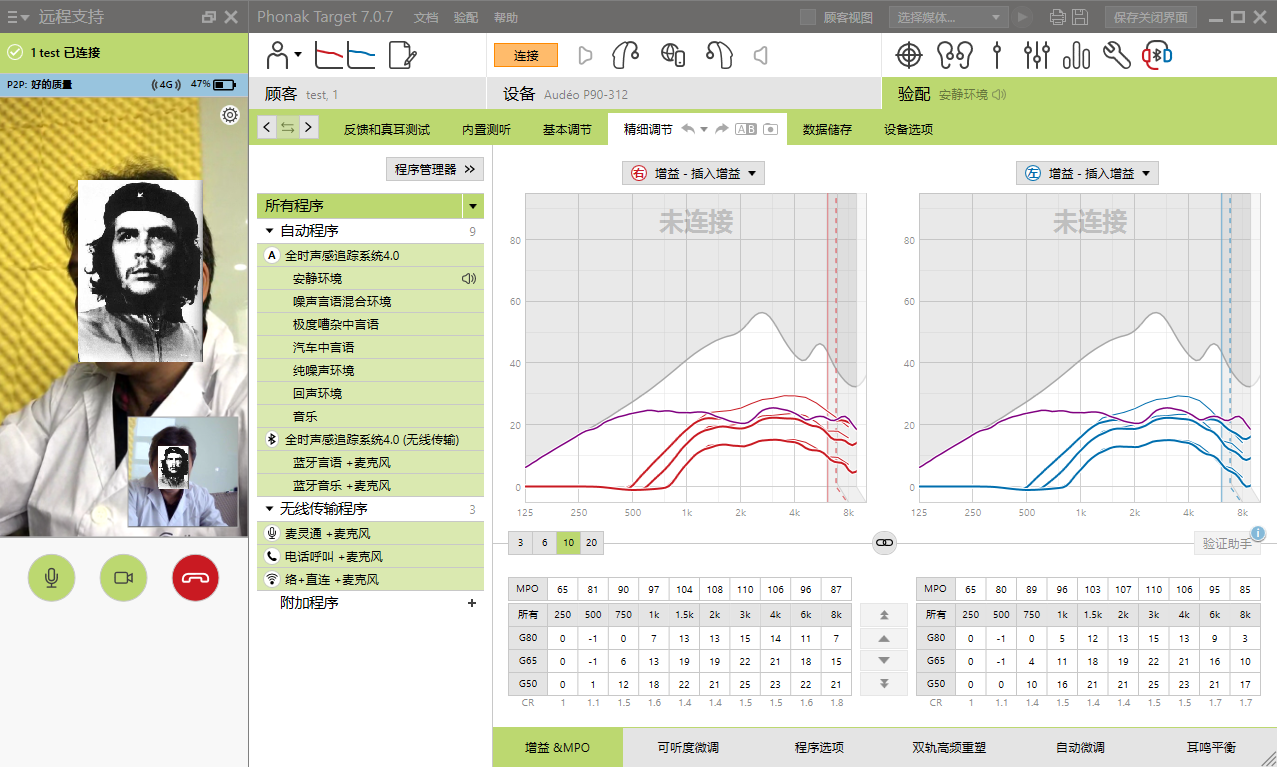
Task: Open the data logging bars icon
Action: pyautogui.click(x=1077, y=55)
